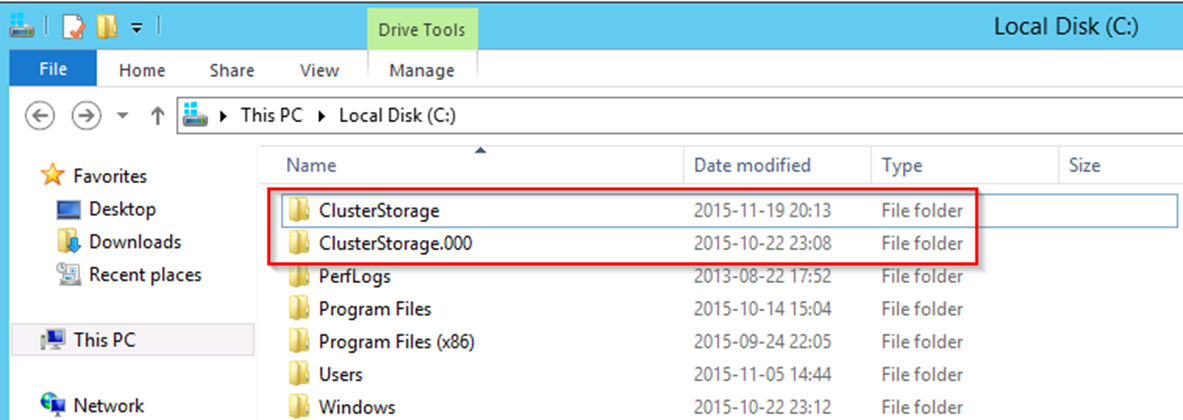Select Favorites in the navigation pane
The height and width of the screenshot is (420, 1183).
pyautogui.click(x=110, y=176)
